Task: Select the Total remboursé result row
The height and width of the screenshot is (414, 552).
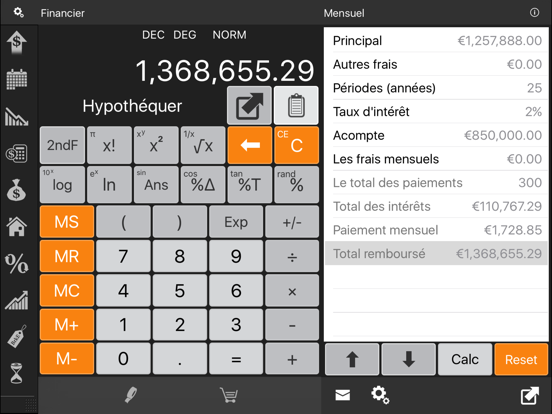Action: 437,253
